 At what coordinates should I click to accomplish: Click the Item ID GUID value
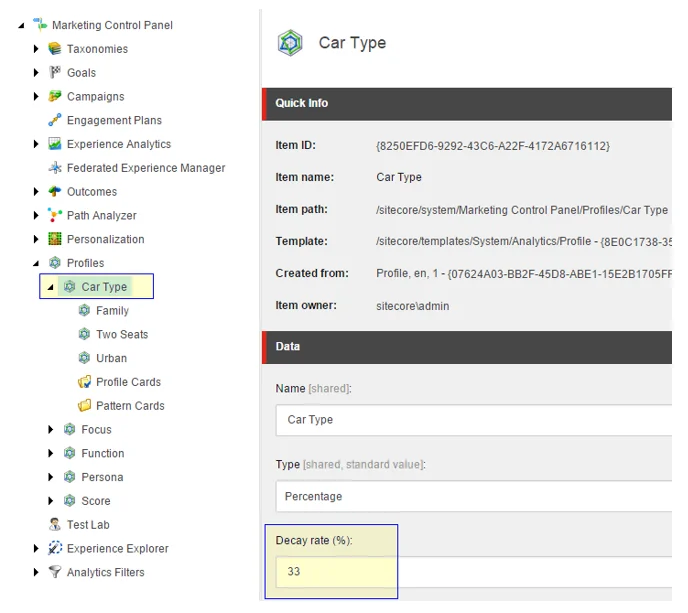tap(493, 146)
